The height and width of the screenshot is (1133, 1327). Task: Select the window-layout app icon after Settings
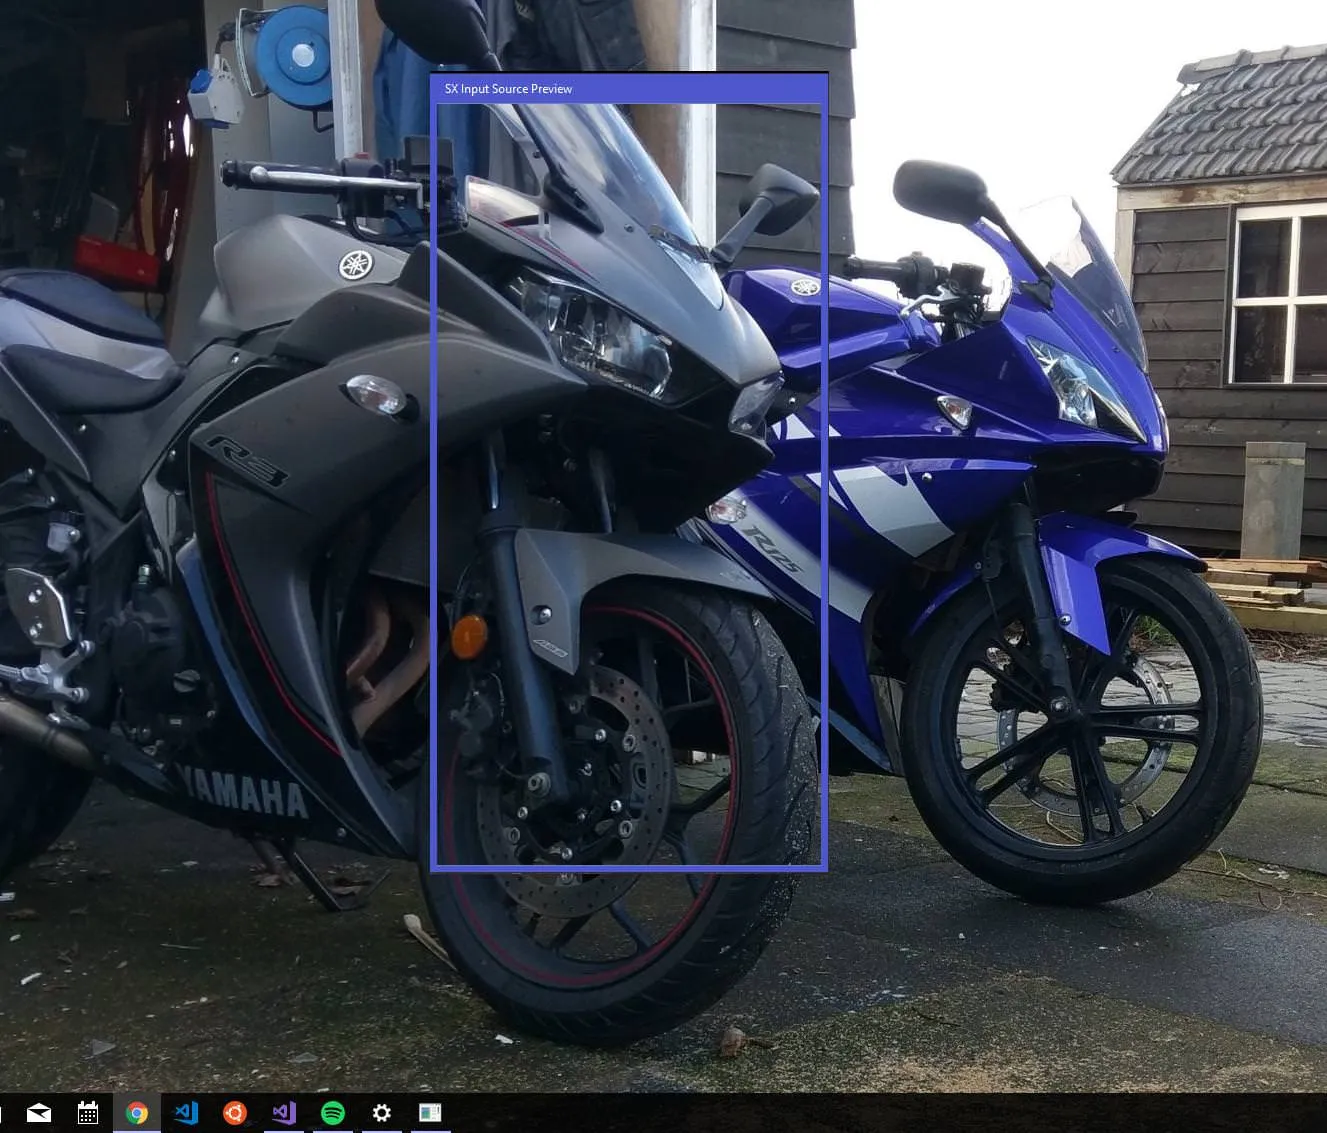(x=430, y=1113)
